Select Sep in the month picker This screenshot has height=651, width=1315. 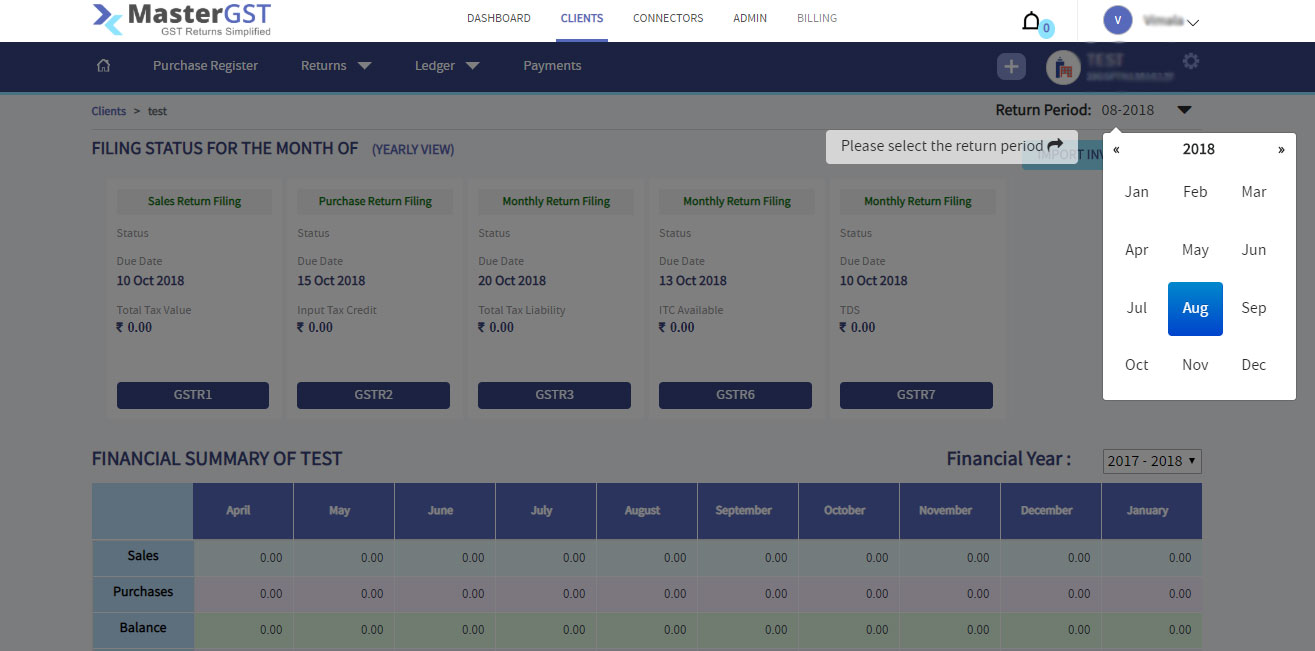click(x=1253, y=308)
